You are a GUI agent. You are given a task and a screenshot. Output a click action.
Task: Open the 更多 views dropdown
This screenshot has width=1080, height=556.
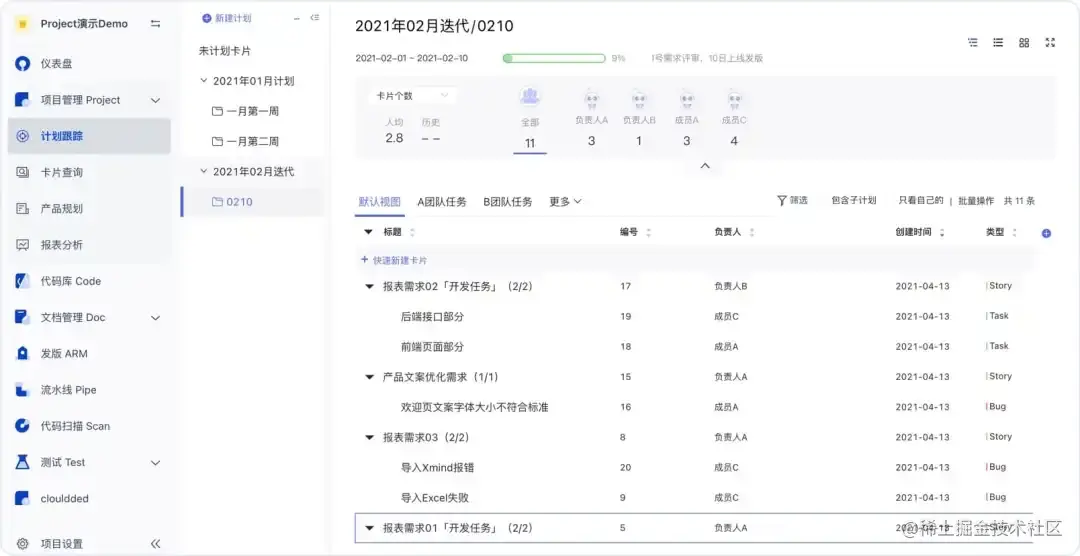[565, 202]
